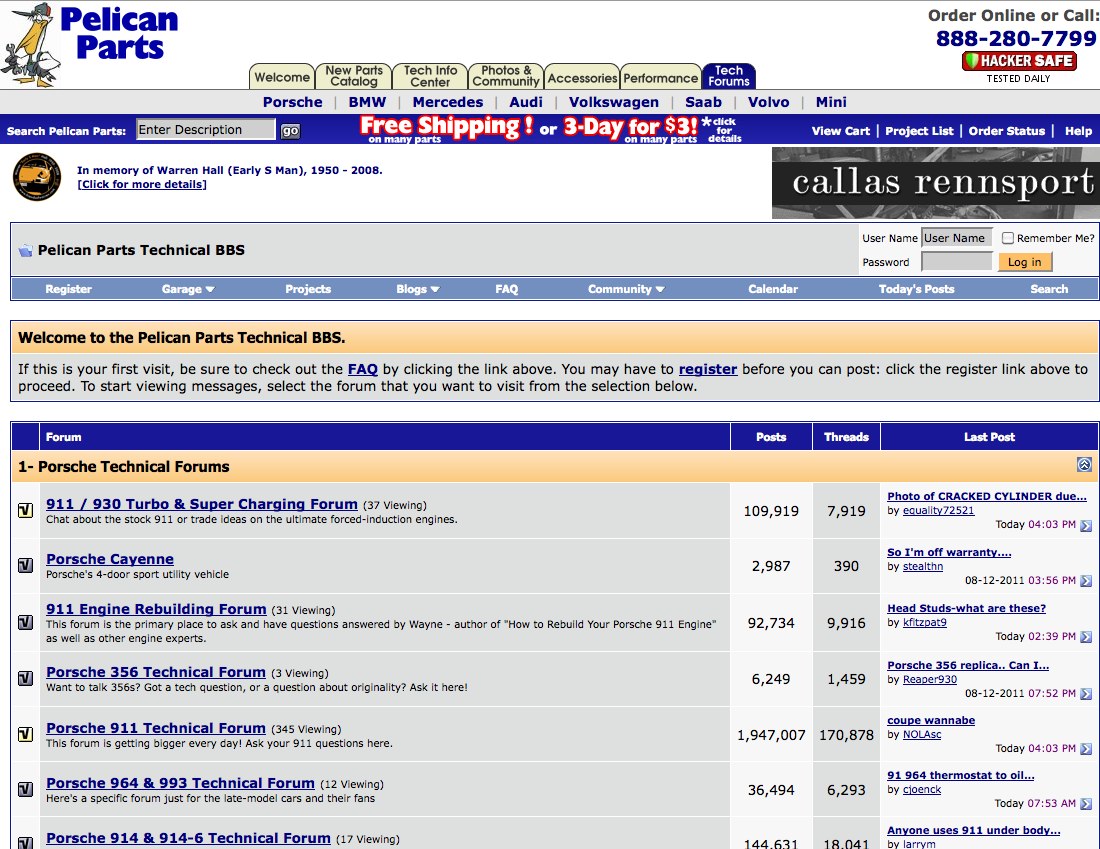1100x849 pixels.
Task: Open last post arrow for 911 Engine Rebuilding
Action: pyautogui.click(x=1086, y=637)
